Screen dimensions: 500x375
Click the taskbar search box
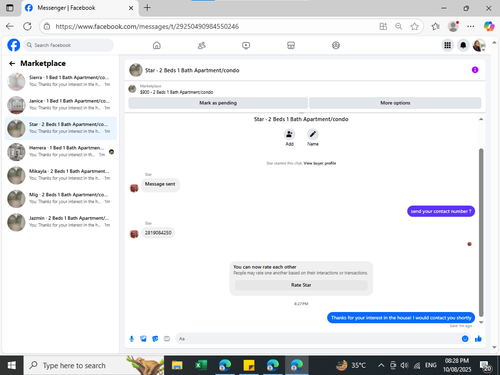tap(94, 365)
